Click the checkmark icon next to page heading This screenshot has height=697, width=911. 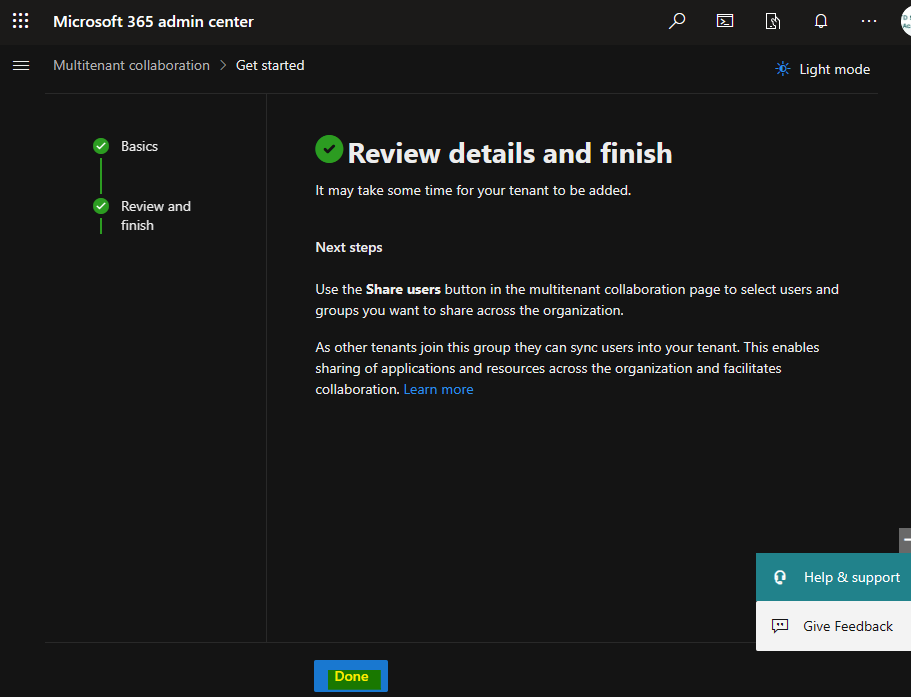(x=329, y=149)
